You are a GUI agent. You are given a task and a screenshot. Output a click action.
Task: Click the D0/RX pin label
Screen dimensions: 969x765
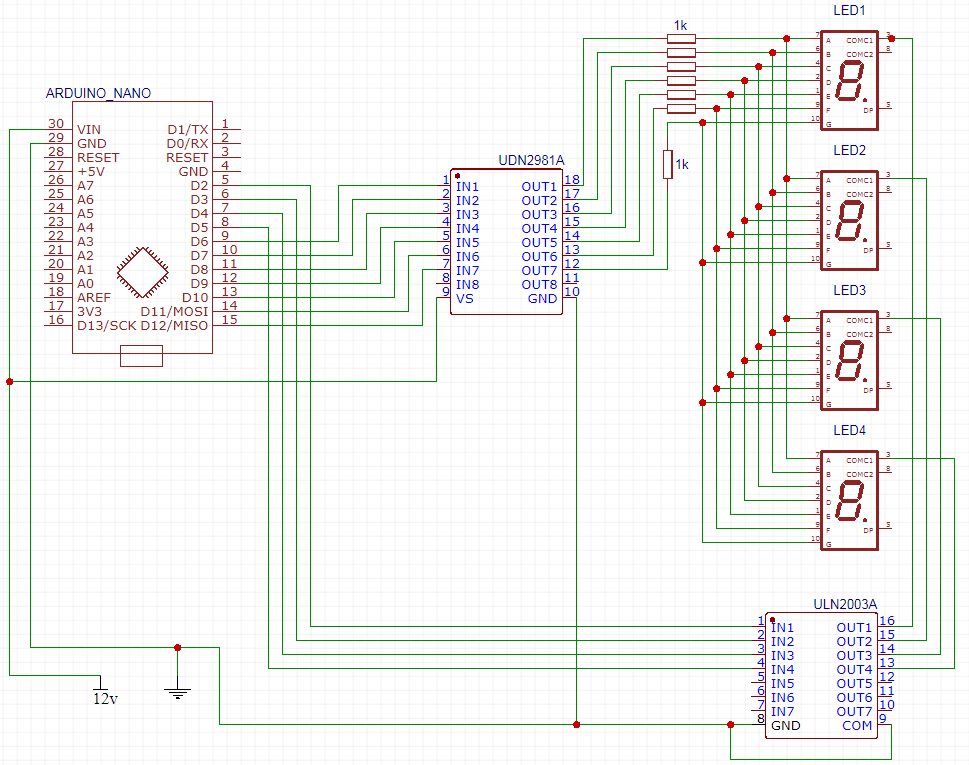(187, 144)
